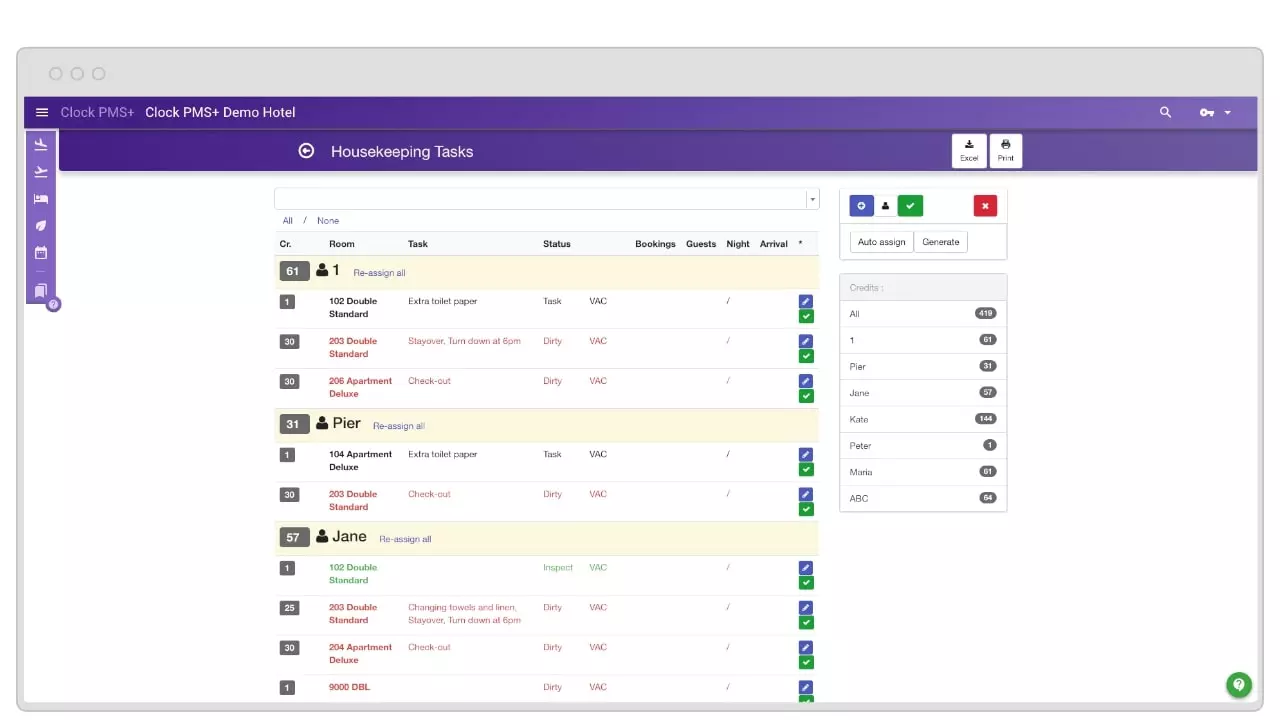This screenshot has height=720, width=1280.
Task: Mark 104 Apartment Deluxe task done
Action: click(x=806, y=469)
